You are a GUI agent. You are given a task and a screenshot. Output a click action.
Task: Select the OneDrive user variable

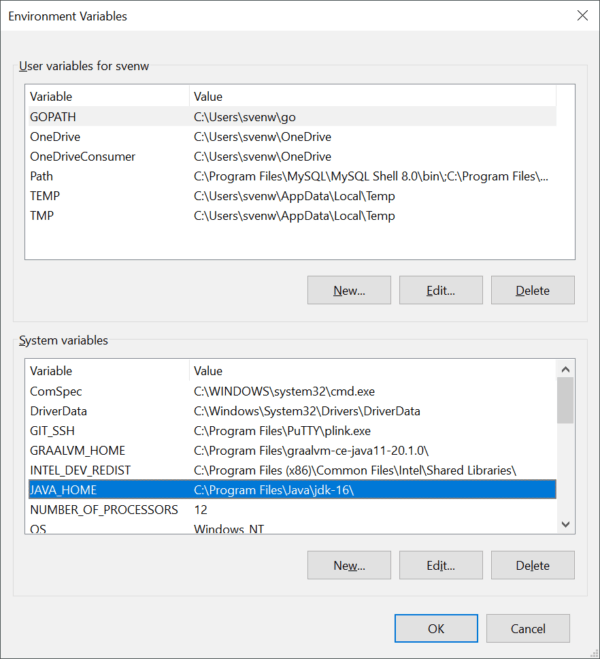click(292, 137)
